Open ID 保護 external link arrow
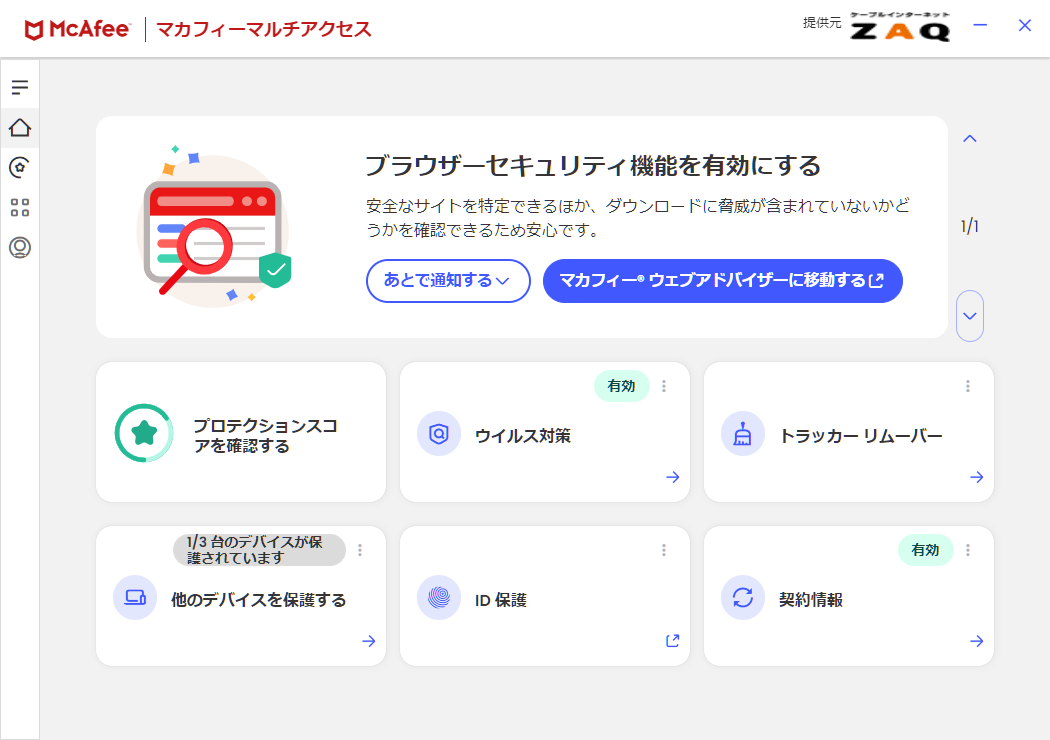Screen dimensions: 1050x740 pos(673,641)
